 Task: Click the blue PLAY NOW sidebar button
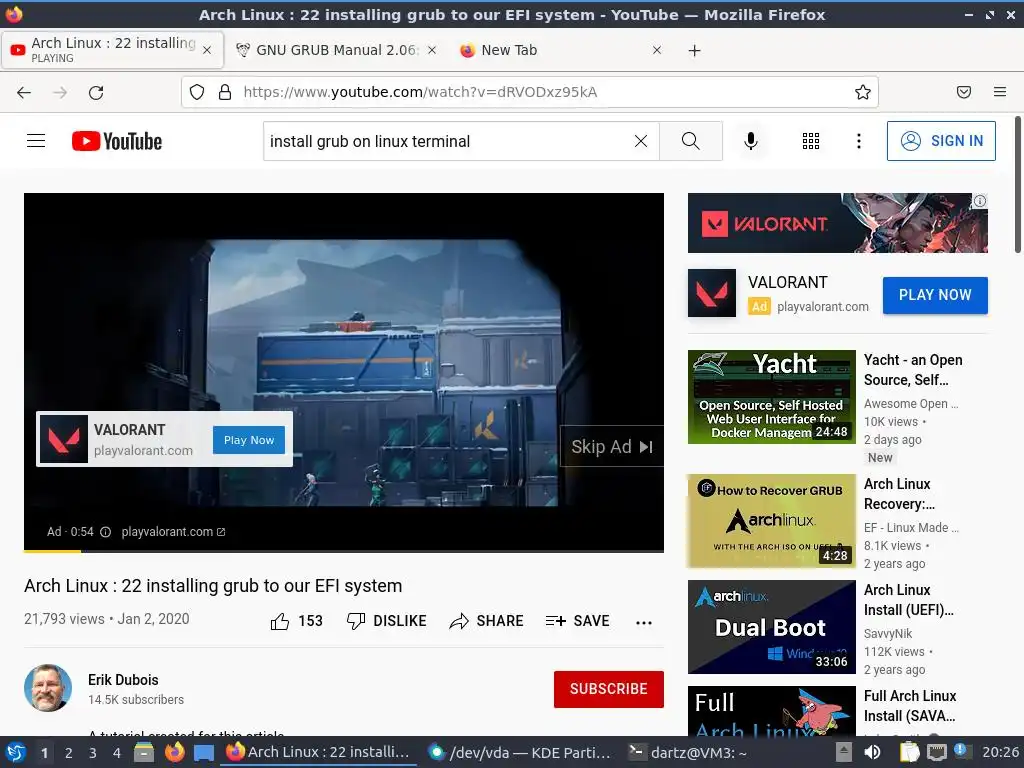click(935, 295)
